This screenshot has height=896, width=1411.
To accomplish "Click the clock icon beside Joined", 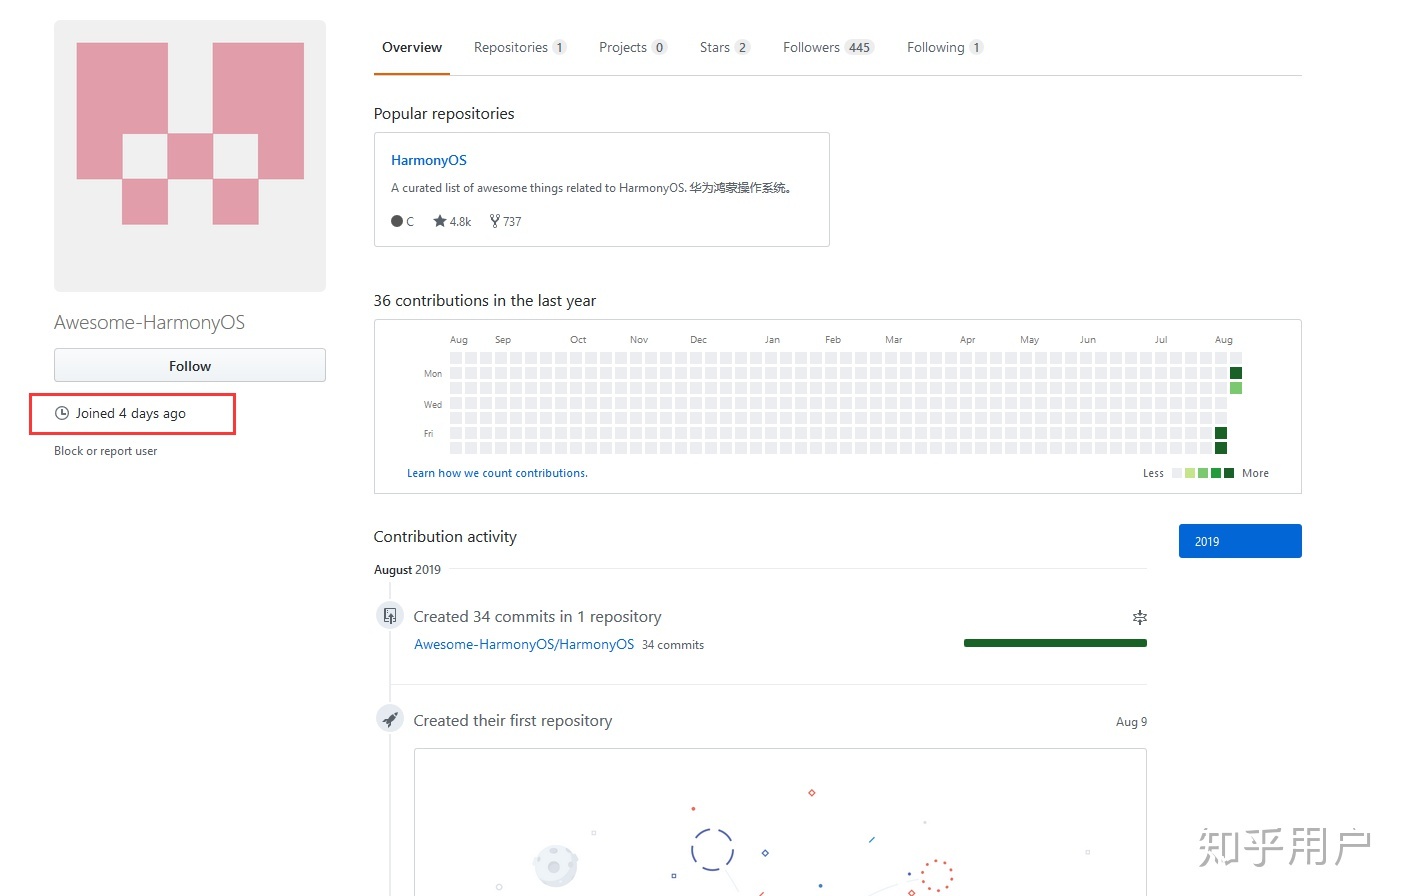I will click(62, 413).
